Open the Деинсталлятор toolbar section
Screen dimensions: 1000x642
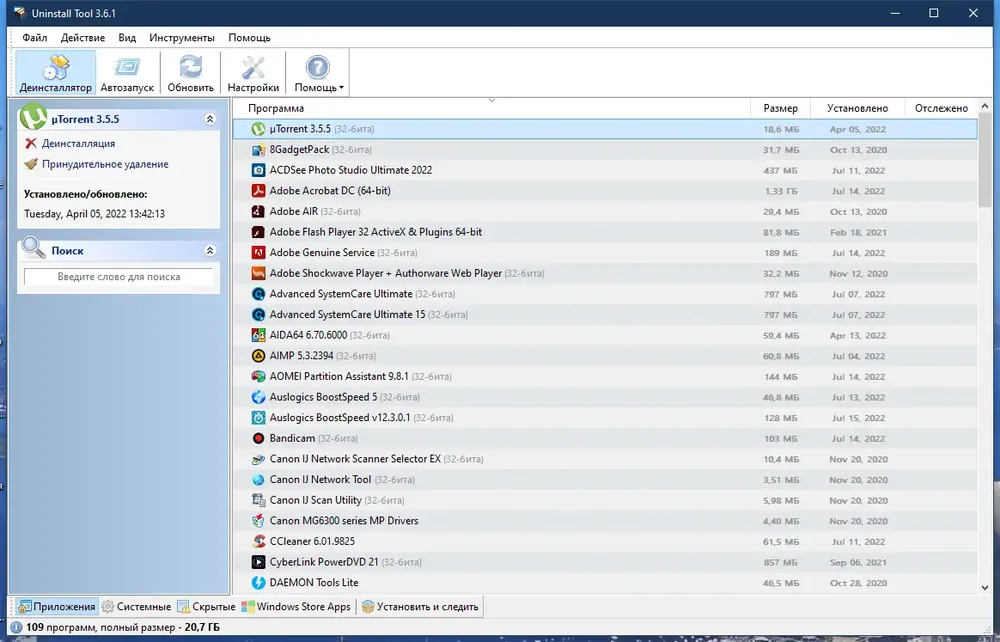pyautogui.click(x=55, y=73)
